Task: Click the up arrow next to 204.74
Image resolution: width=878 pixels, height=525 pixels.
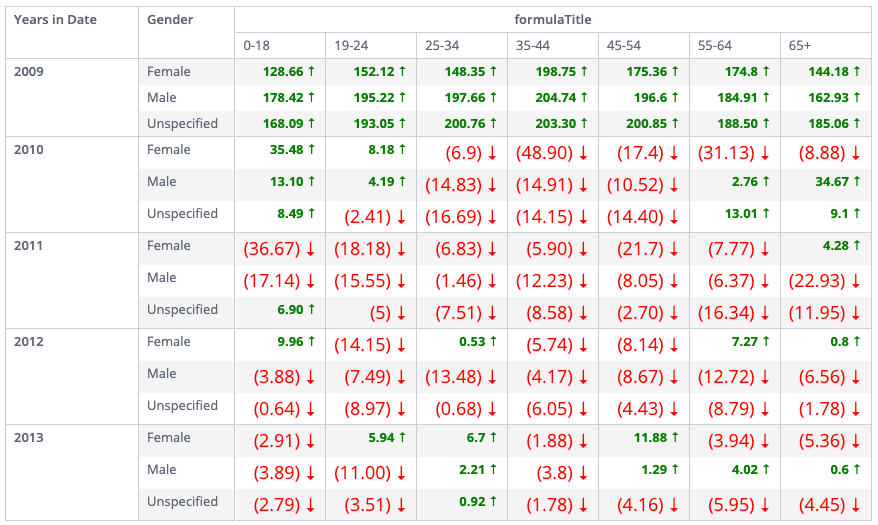Action: tap(585, 97)
